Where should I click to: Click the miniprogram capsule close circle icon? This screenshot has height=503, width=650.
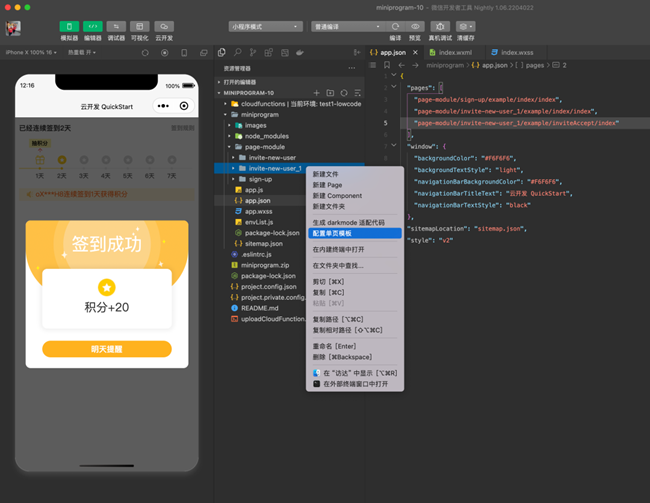pos(184,106)
